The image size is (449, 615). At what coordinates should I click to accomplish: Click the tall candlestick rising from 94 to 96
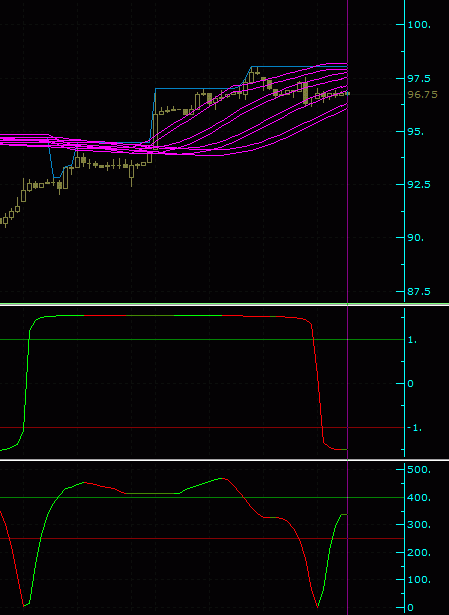156,131
